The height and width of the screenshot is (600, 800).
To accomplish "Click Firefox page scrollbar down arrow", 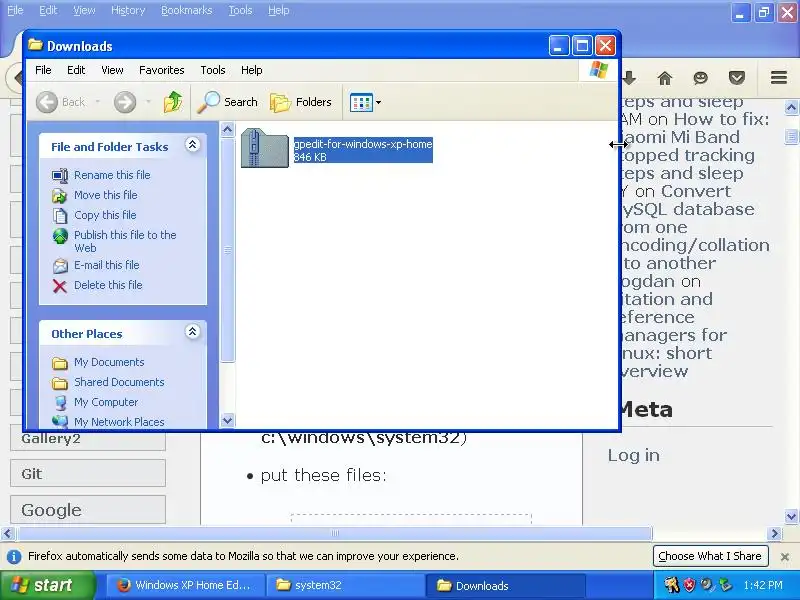I will pos(791,516).
